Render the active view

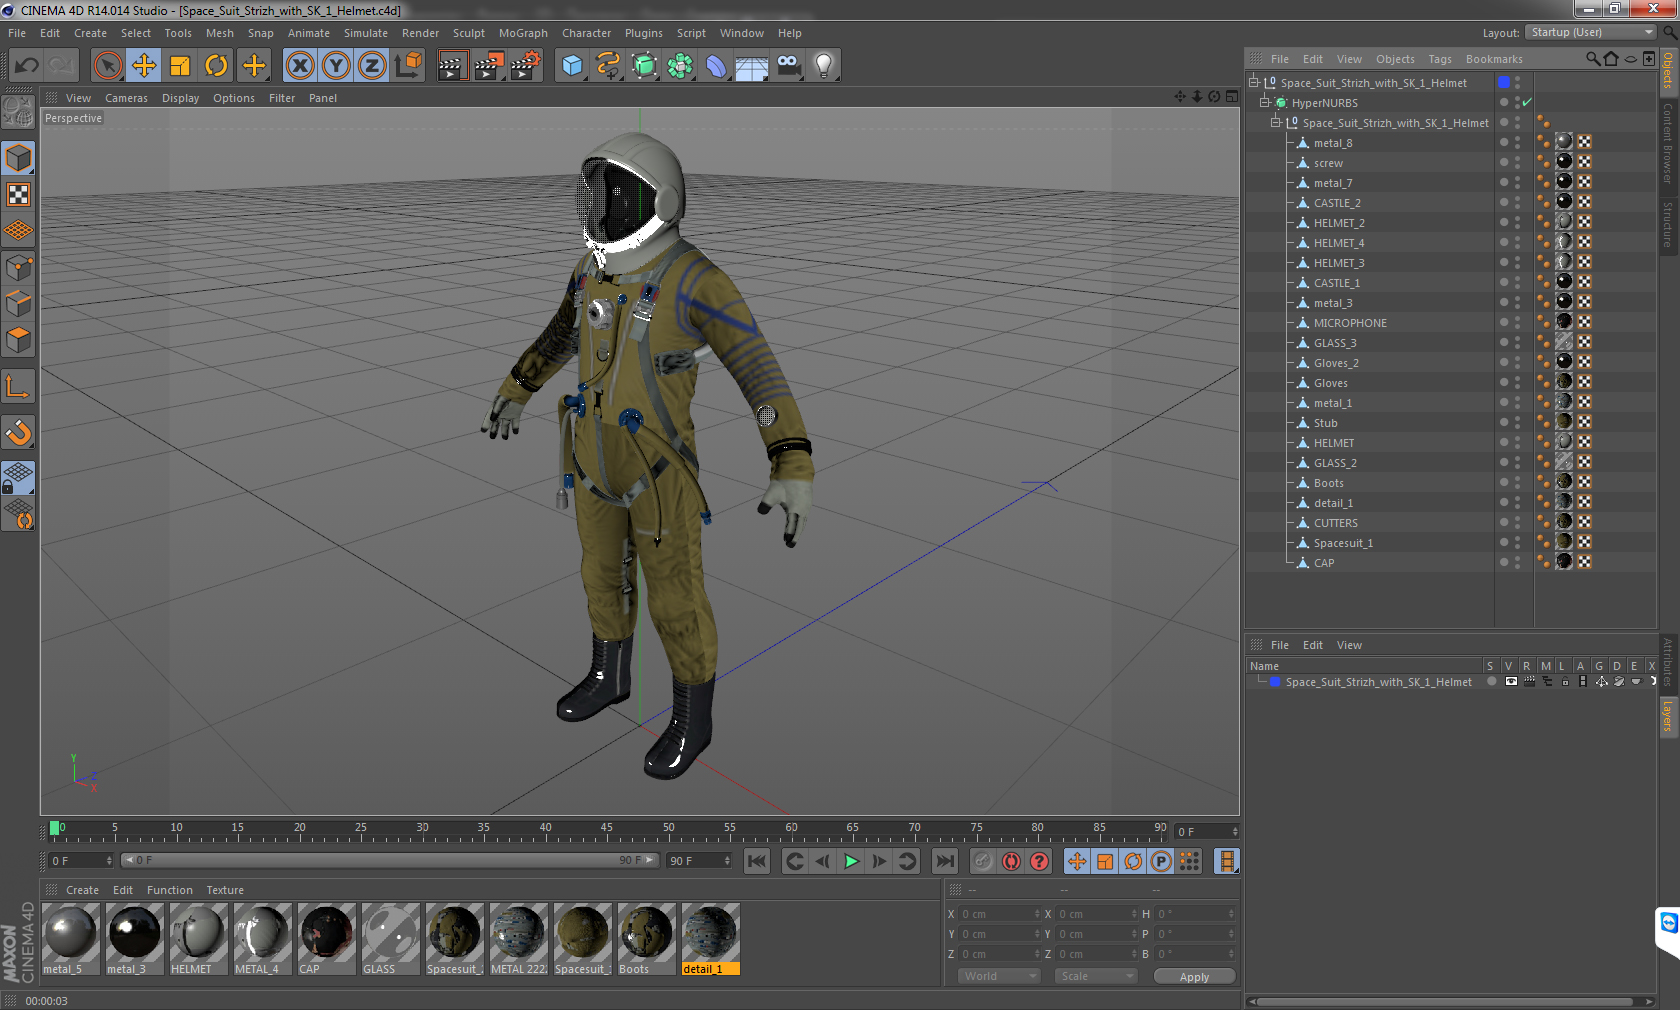pyautogui.click(x=452, y=66)
